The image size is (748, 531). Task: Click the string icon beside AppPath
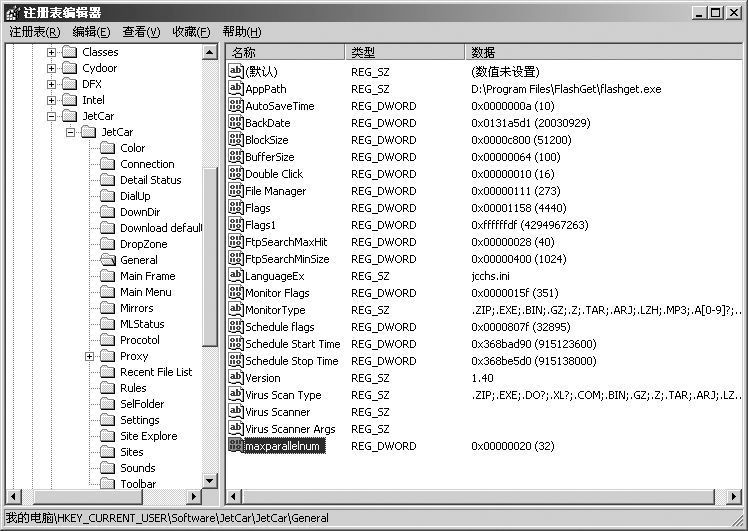tap(236, 89)
